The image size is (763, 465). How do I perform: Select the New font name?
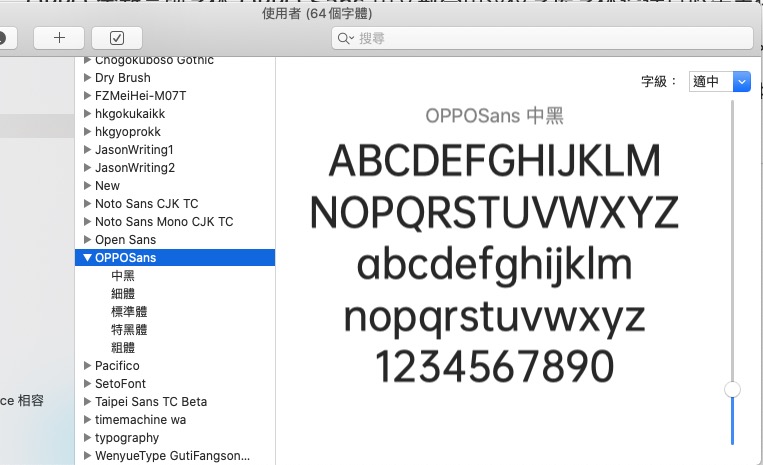point(107,186)
